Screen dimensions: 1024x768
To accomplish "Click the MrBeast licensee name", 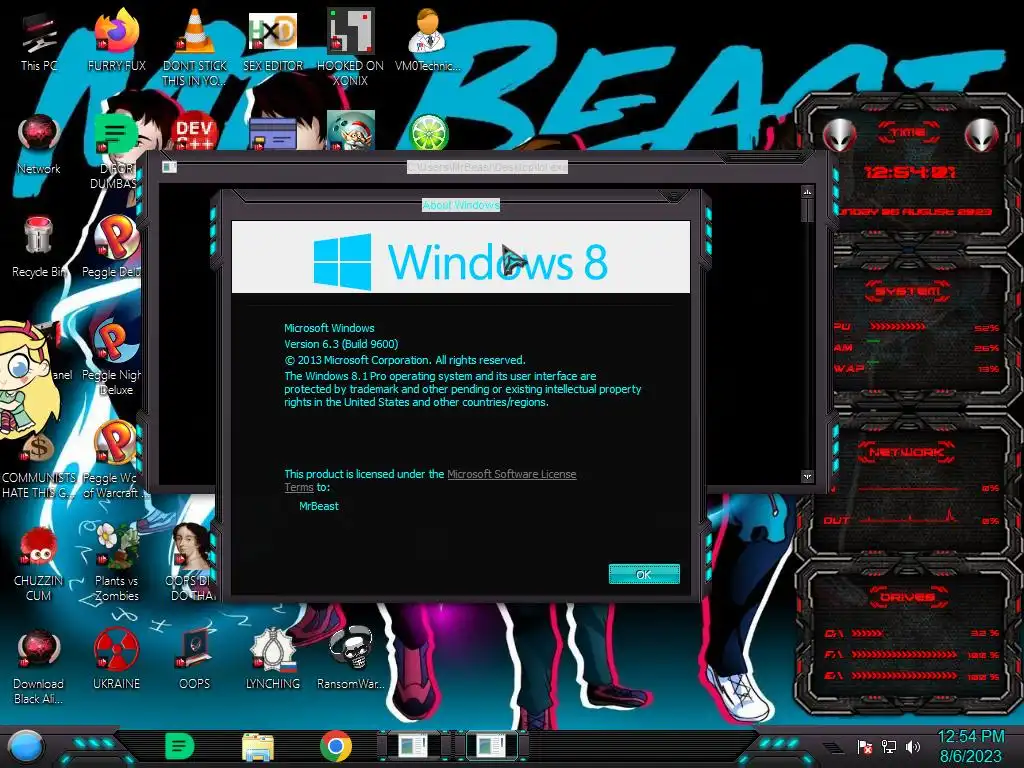I will [x=319, y=506].
